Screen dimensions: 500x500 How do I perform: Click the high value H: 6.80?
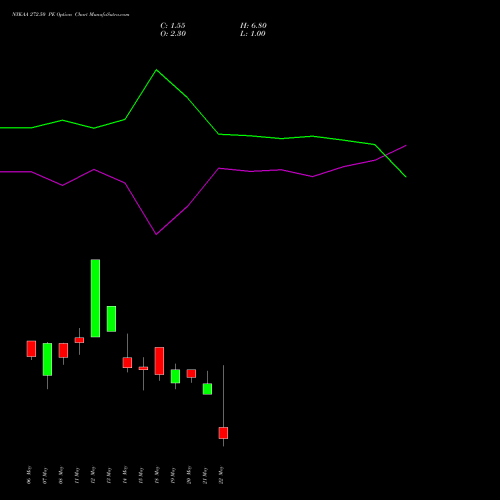(253, 26)
